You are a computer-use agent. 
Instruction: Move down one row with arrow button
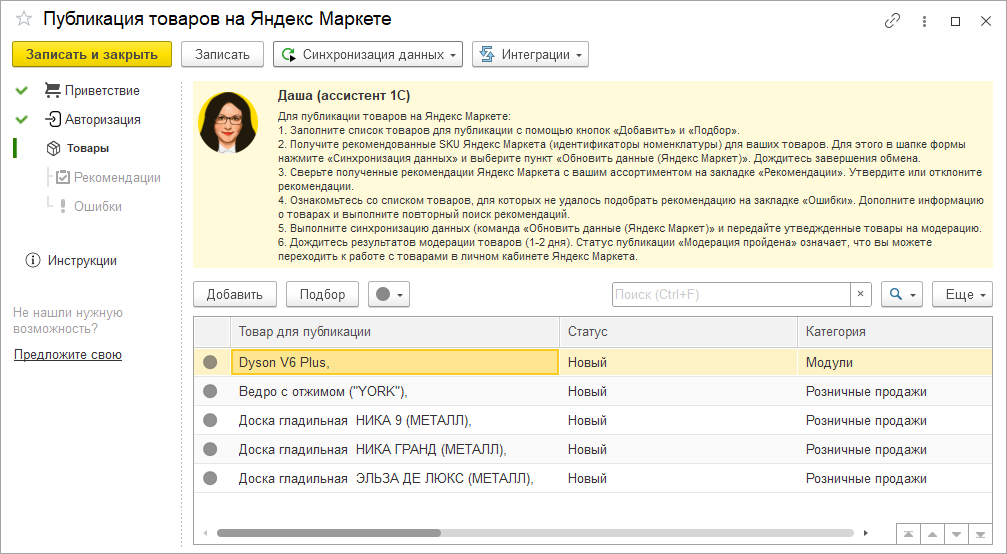[x=956, y=534]
